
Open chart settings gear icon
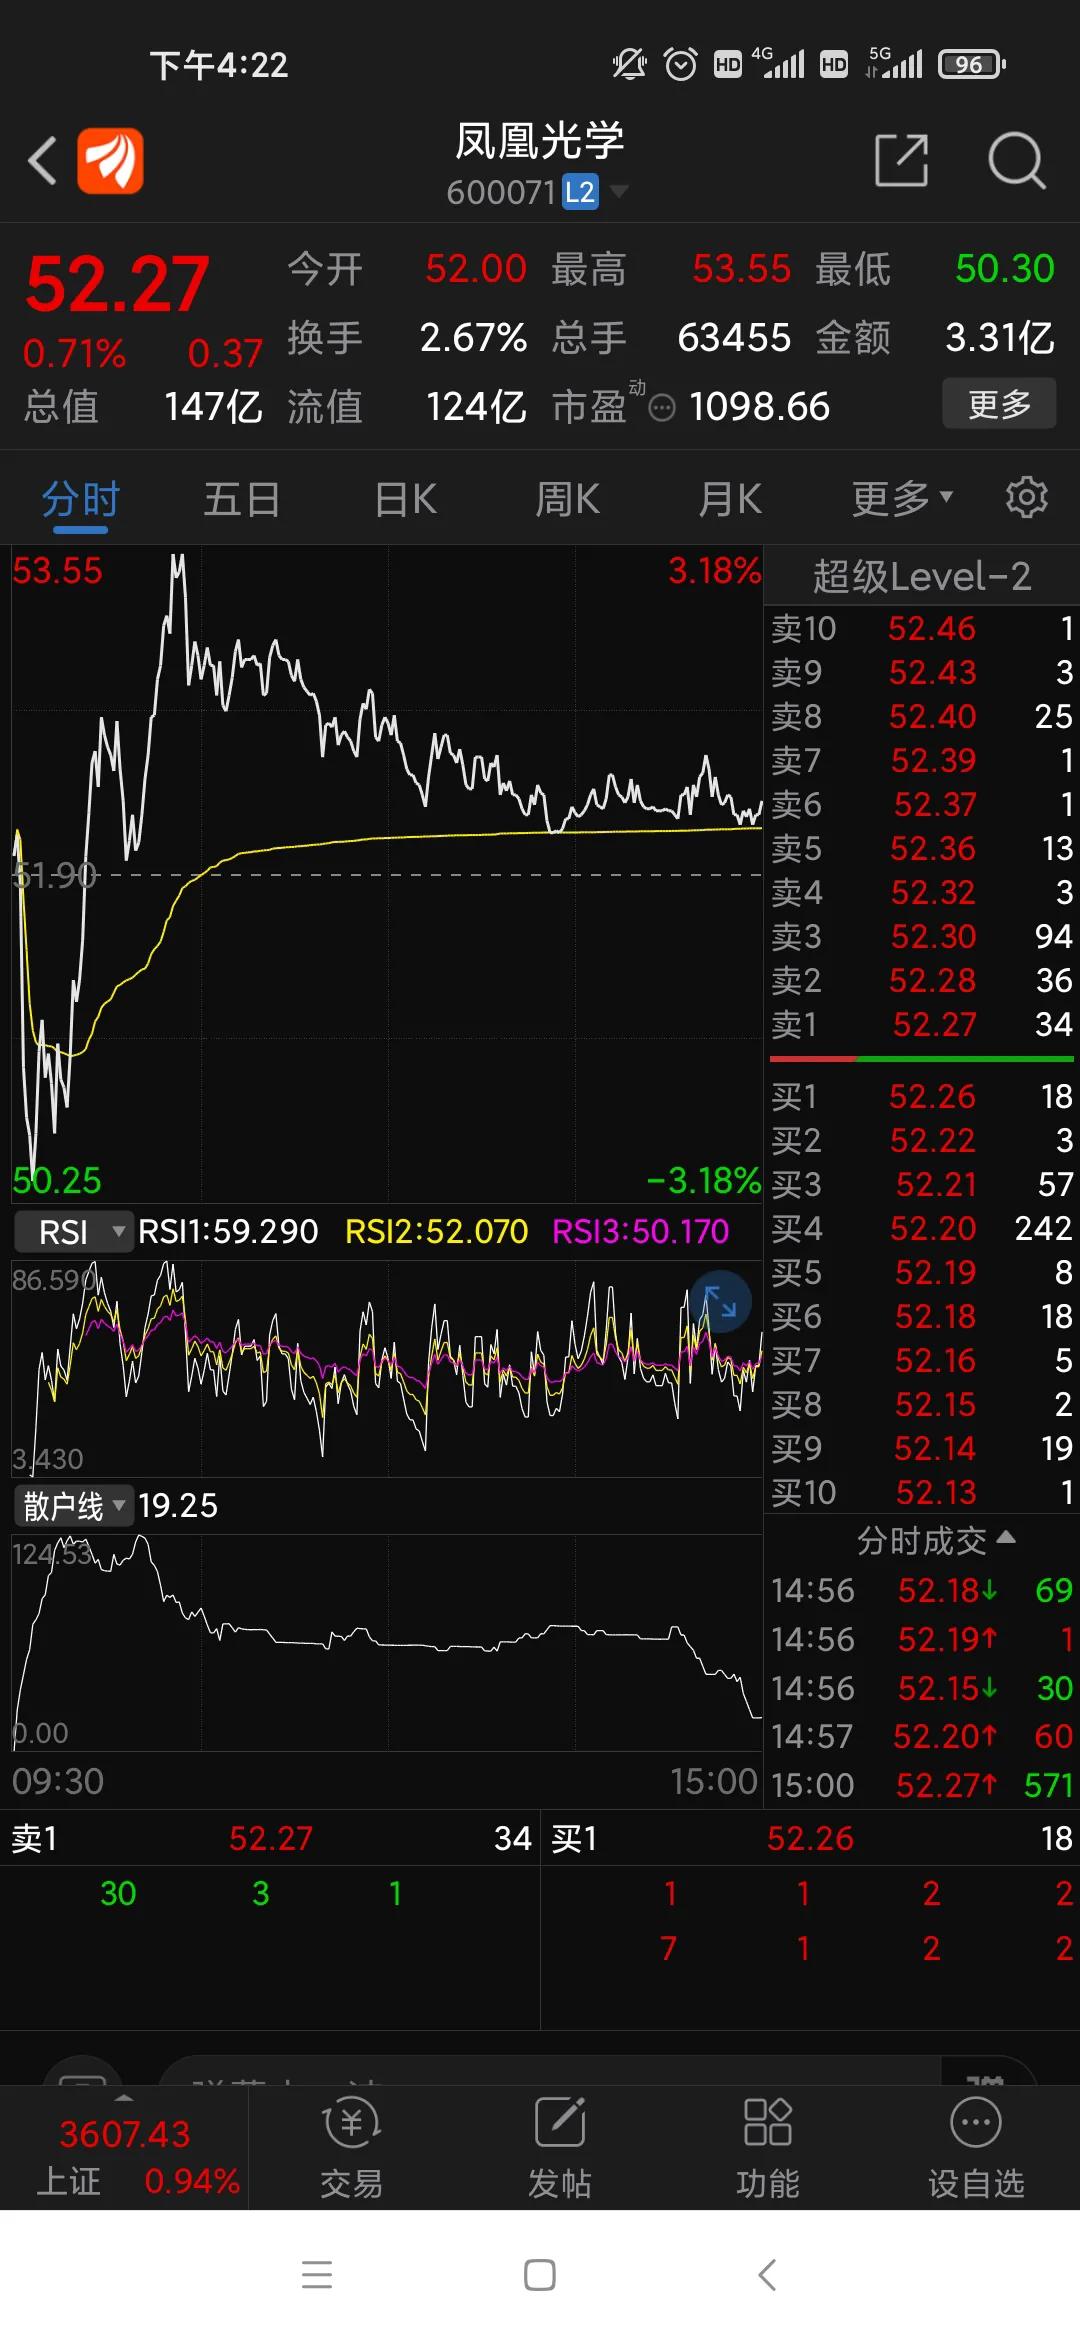click(1026, 497)
